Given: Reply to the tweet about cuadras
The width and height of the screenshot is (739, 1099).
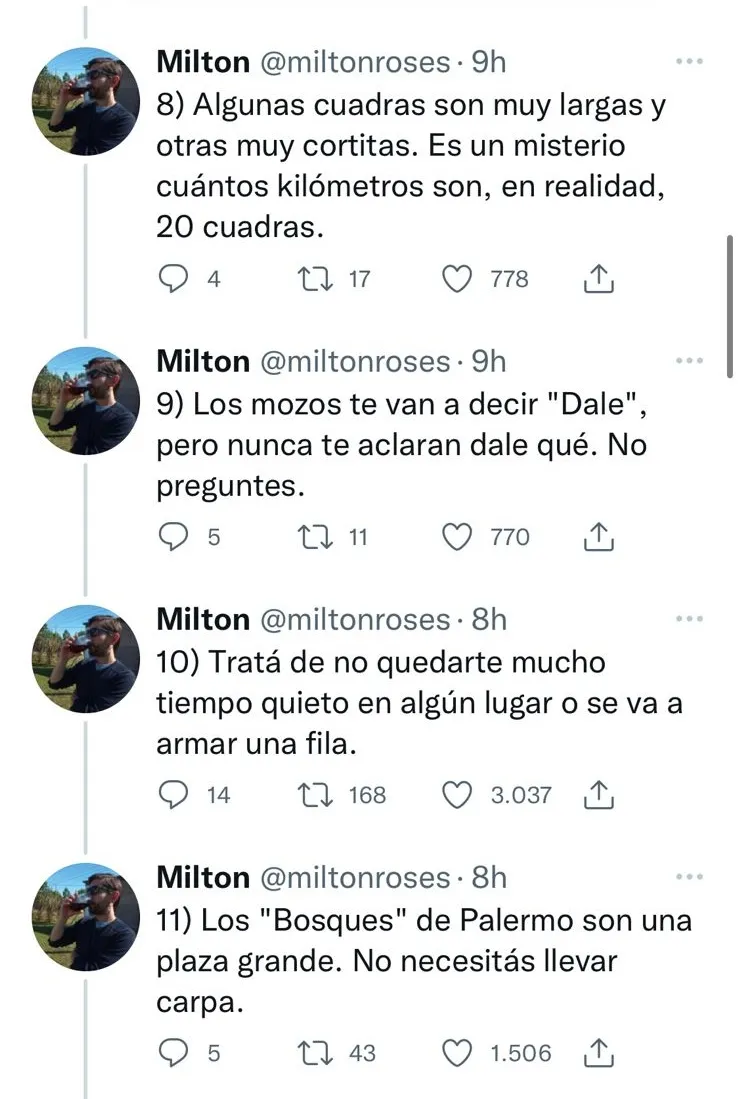Looking at the screenshot, I should [176, 279].
